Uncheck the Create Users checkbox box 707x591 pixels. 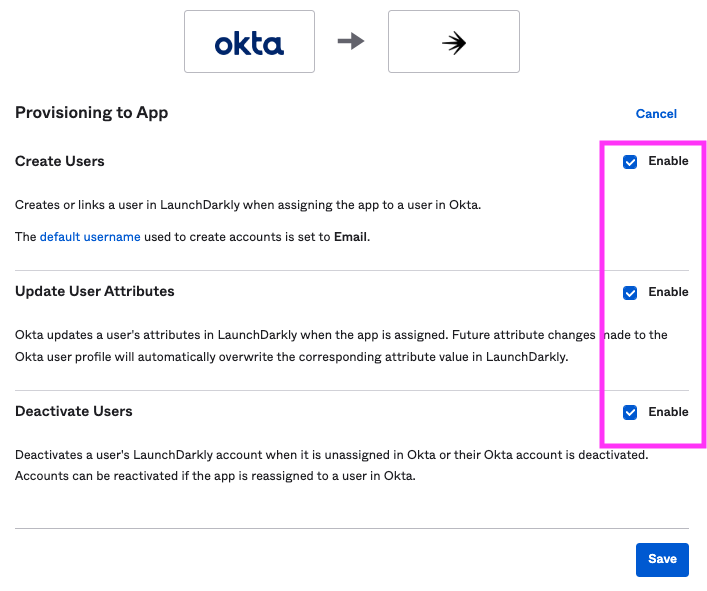tap(630, 162)
